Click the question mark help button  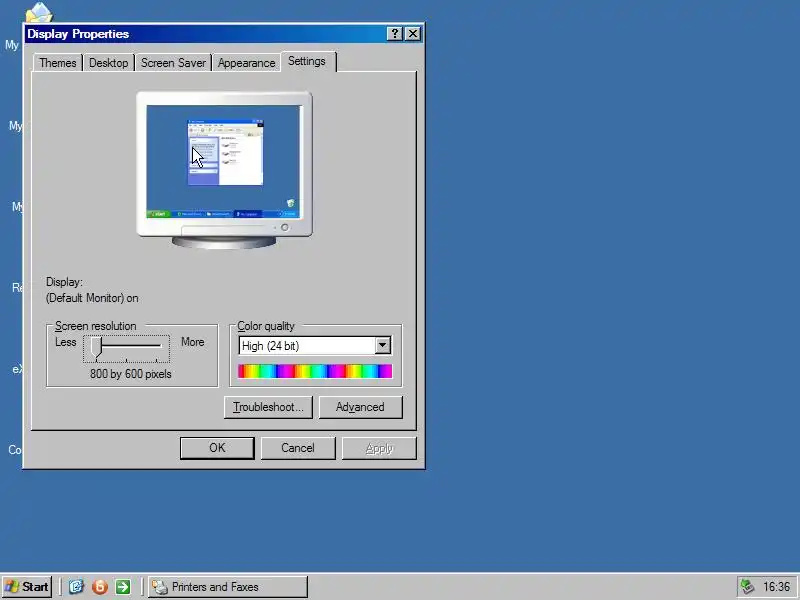394,34
